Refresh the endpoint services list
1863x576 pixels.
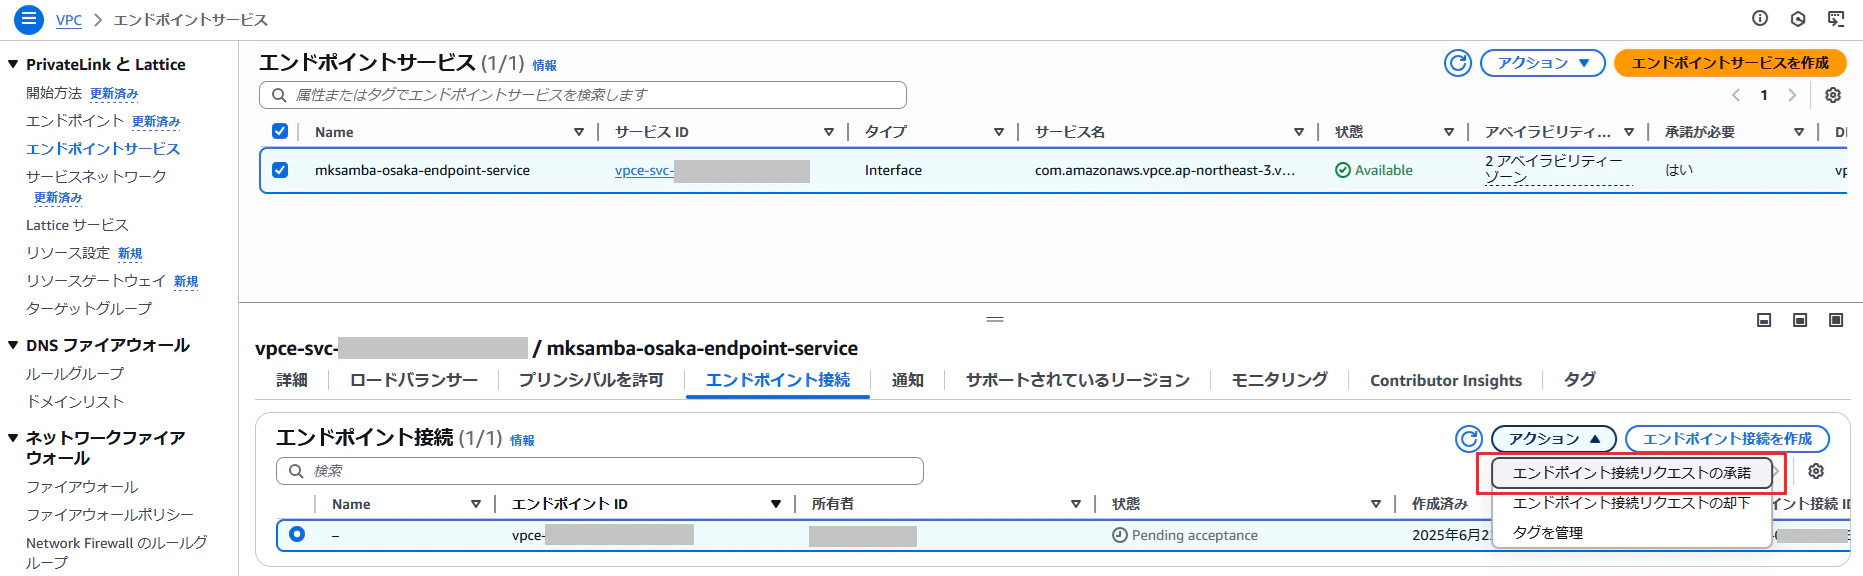coord(1458,63)
